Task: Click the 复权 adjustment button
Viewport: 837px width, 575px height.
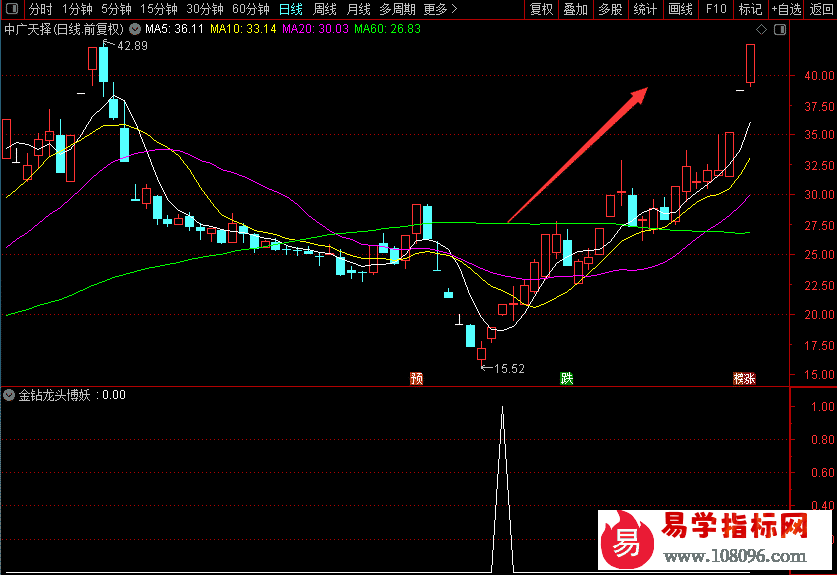Action: pyautogui.click(x=541, y=9)
